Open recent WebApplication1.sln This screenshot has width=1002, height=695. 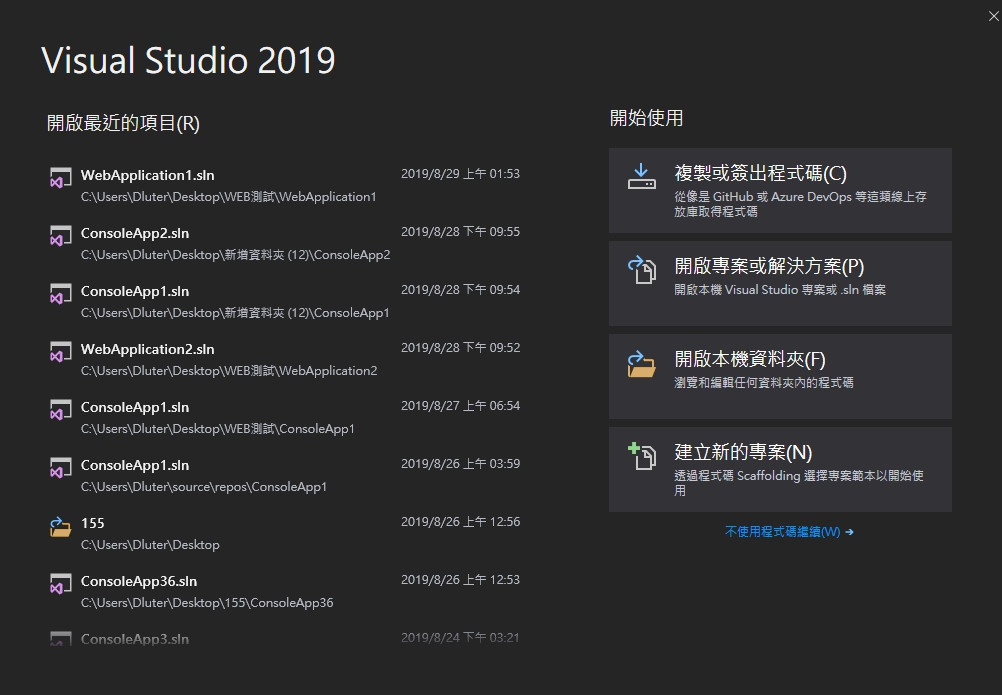284,185
